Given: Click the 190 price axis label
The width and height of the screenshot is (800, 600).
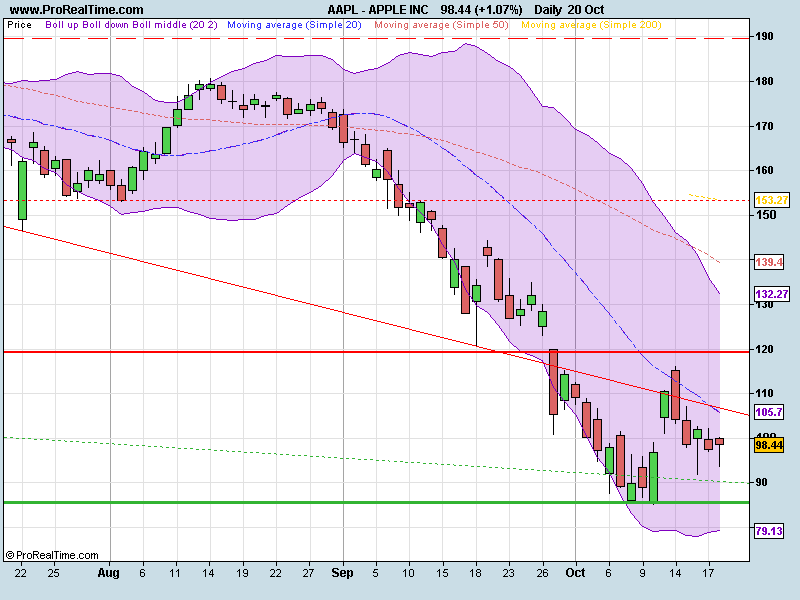Looking at the screenshot, I should [x=764, y=36].
